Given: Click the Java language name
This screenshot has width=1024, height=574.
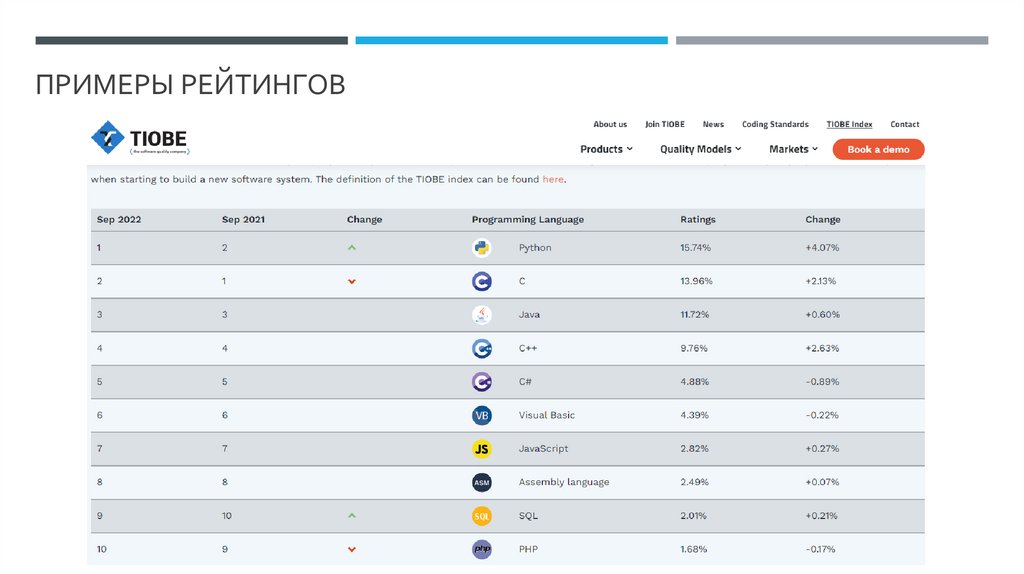Looking at the screenshot, I should click(x=529, y=315).
